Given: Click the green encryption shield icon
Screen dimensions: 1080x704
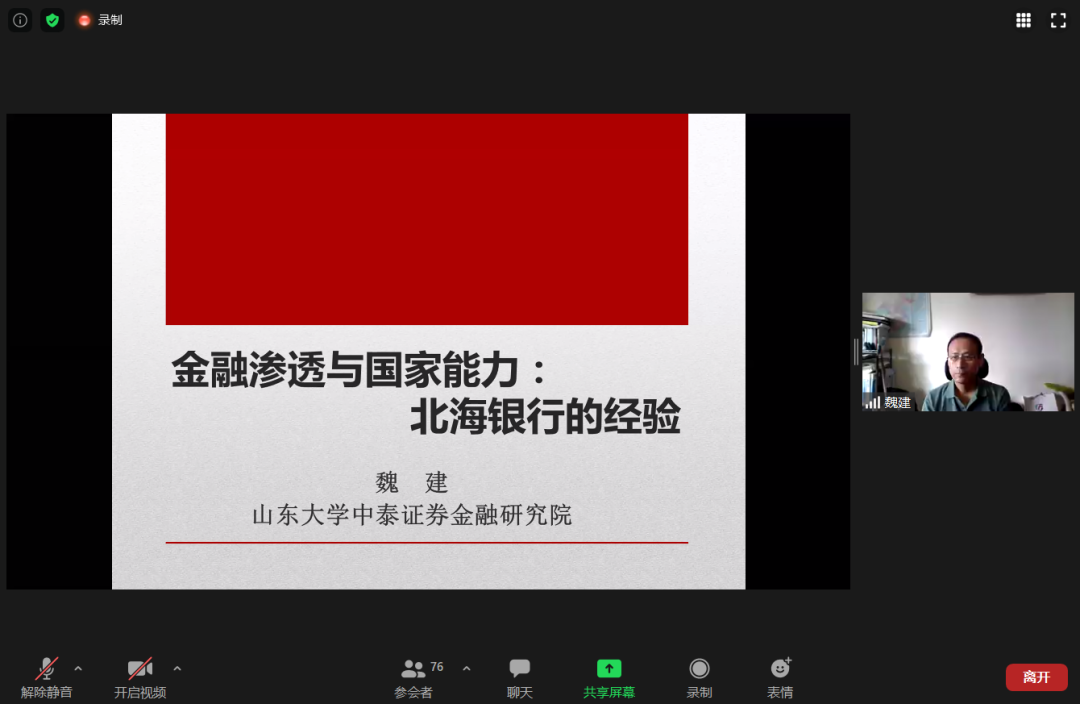Looking at the screenshot, I should [x=52, y=20].
